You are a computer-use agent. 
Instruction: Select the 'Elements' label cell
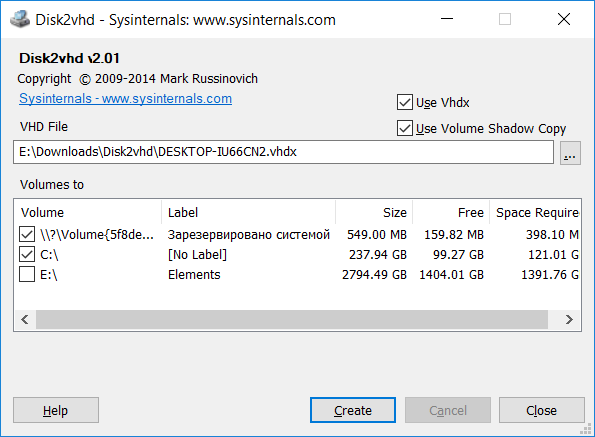[194, 274]
